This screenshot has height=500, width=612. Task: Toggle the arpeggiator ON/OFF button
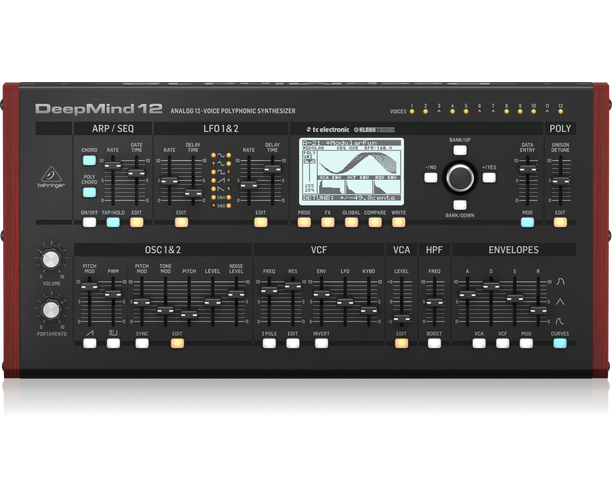tap(89, 222)
